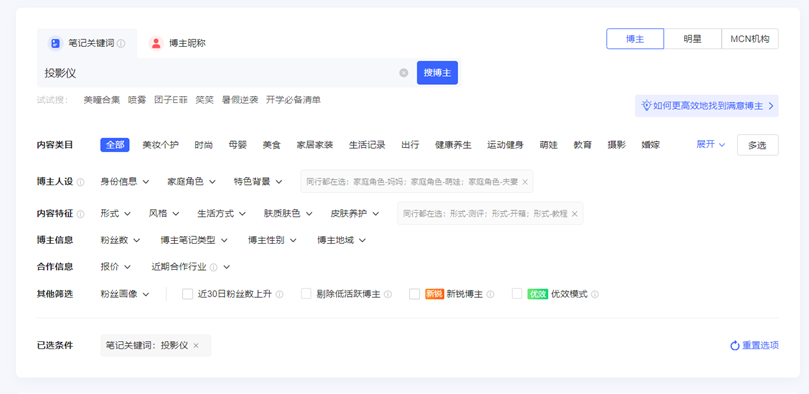The width and height of the screenshot is (809, 394).
Task: Click info icon after 近30日粉丝数上升
Action: pyautogui.click(x=280, y=294)
